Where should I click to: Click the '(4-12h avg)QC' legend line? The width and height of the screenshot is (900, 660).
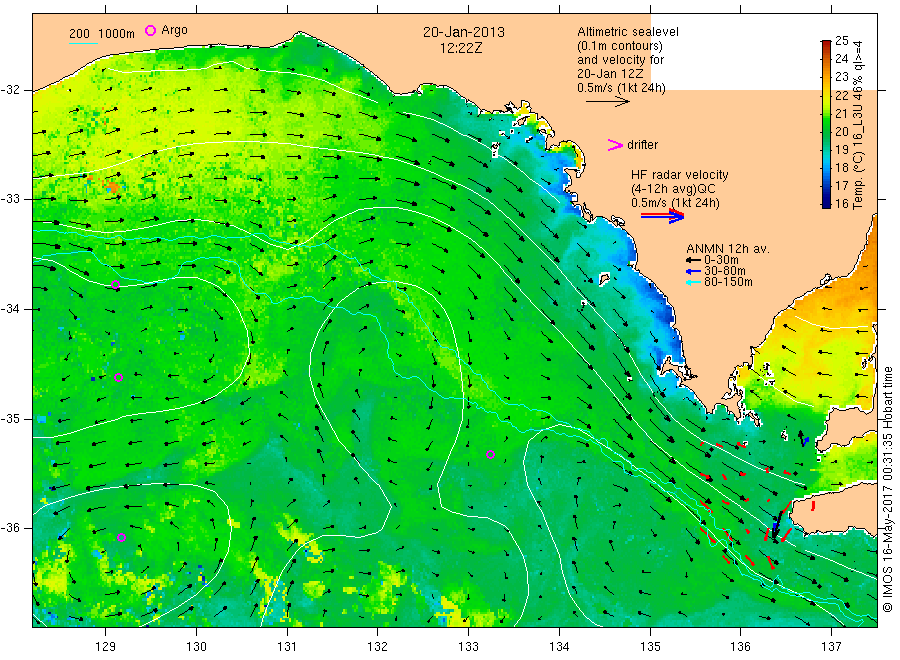pyautogui.click(x=673, y=189)
